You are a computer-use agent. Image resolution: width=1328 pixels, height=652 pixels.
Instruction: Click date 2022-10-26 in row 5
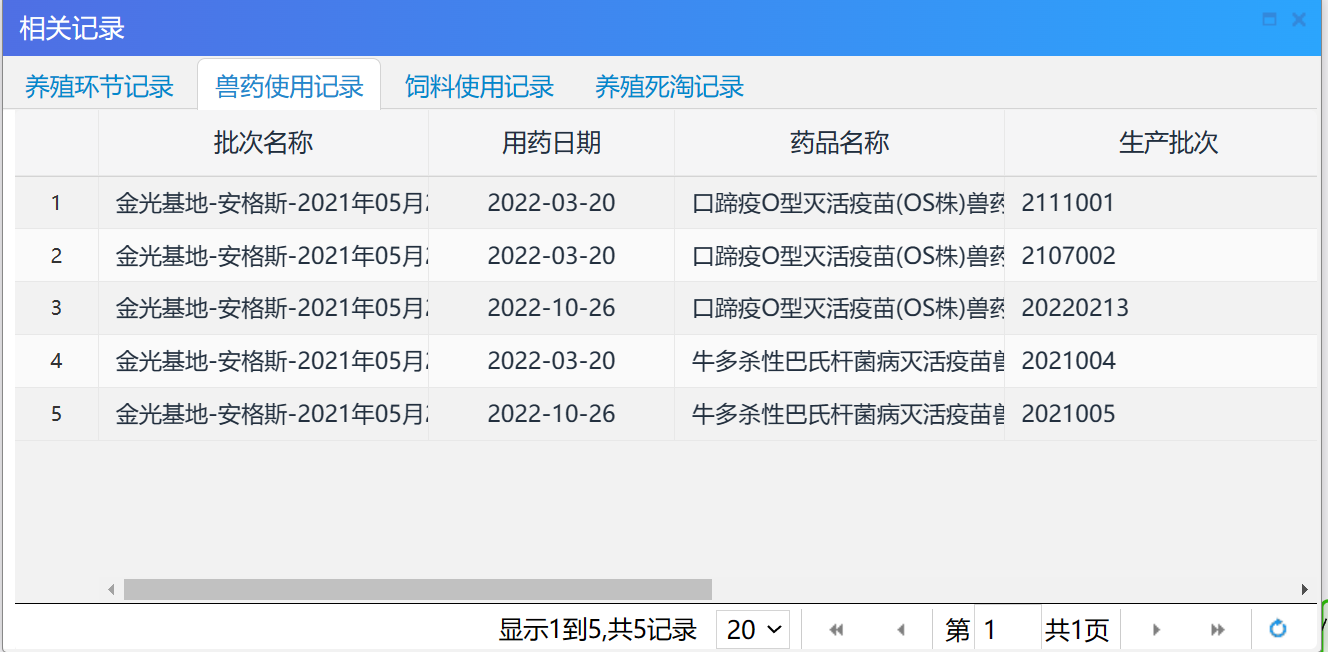click(552, 414)
